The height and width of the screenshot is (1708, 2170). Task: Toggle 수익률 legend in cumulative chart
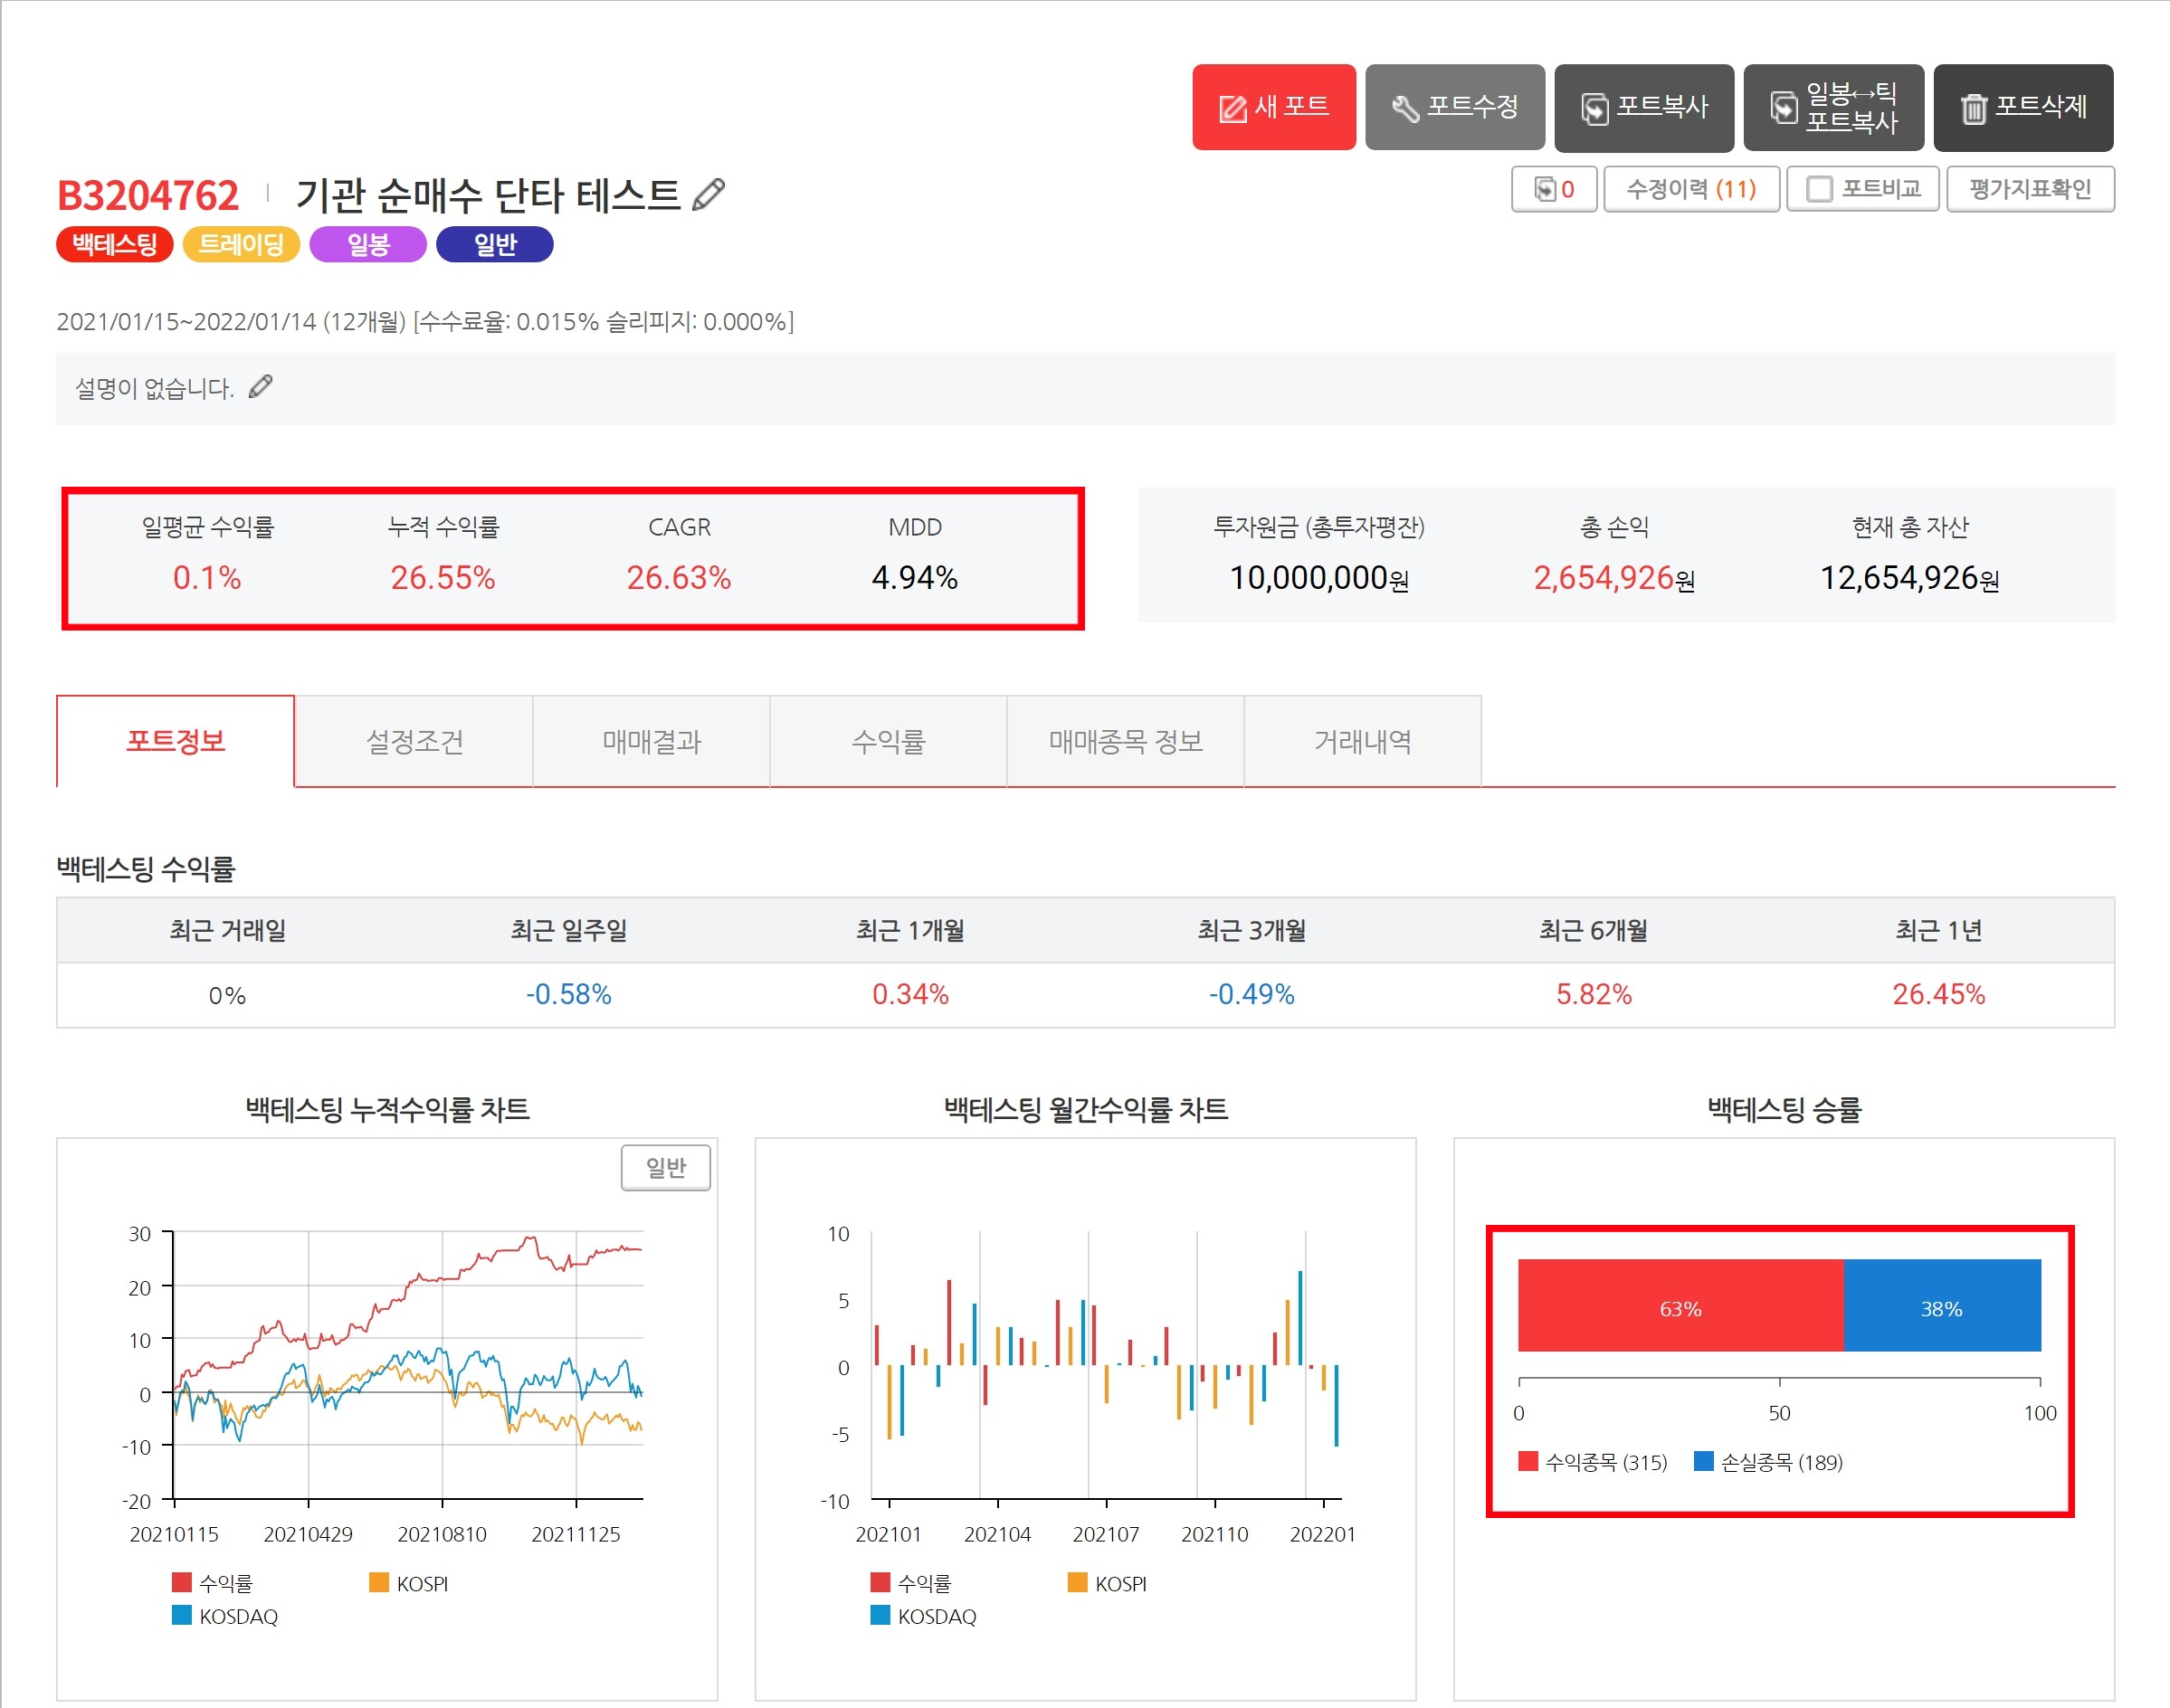[x=212, y=1582]
